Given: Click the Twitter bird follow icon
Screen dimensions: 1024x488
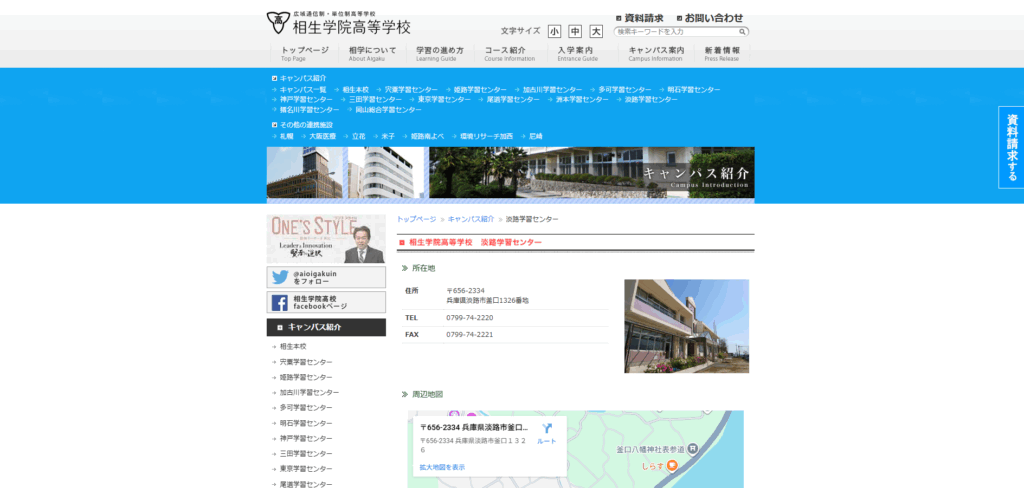Looking at the screenshot, I should [280, 278].
